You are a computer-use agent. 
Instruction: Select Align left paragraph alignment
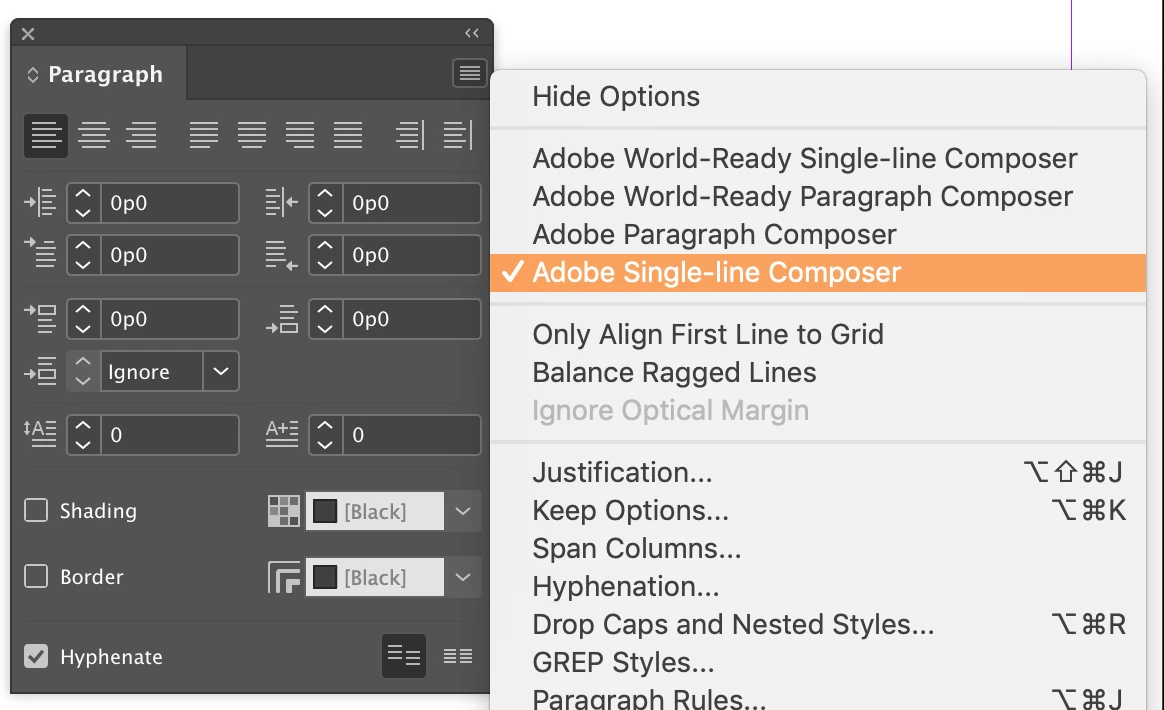tap(46, 136)
